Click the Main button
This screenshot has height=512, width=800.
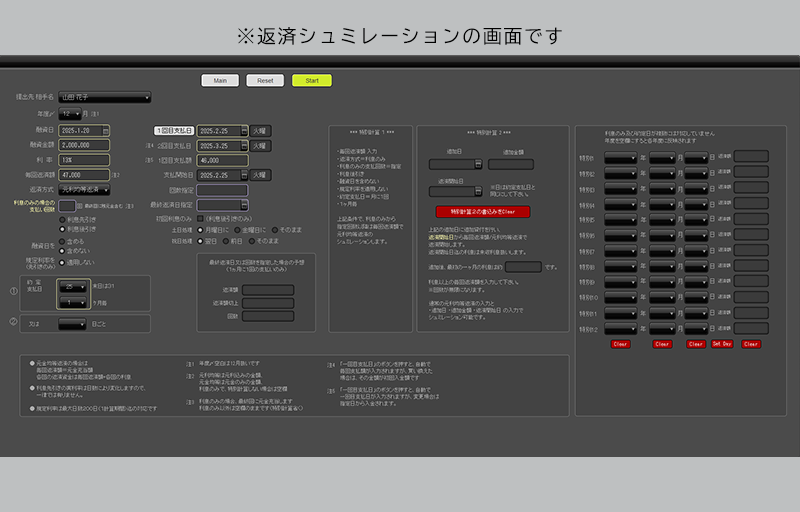[x=220, y=81]
